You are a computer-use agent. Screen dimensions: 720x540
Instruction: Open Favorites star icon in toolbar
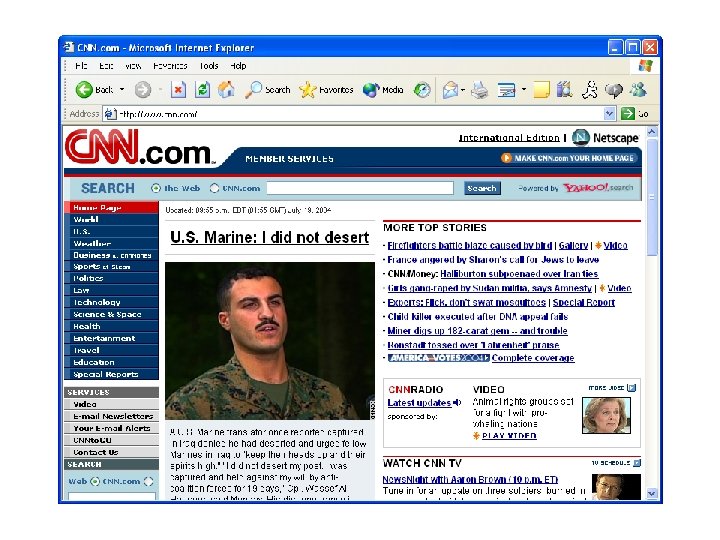click(307, 90)
